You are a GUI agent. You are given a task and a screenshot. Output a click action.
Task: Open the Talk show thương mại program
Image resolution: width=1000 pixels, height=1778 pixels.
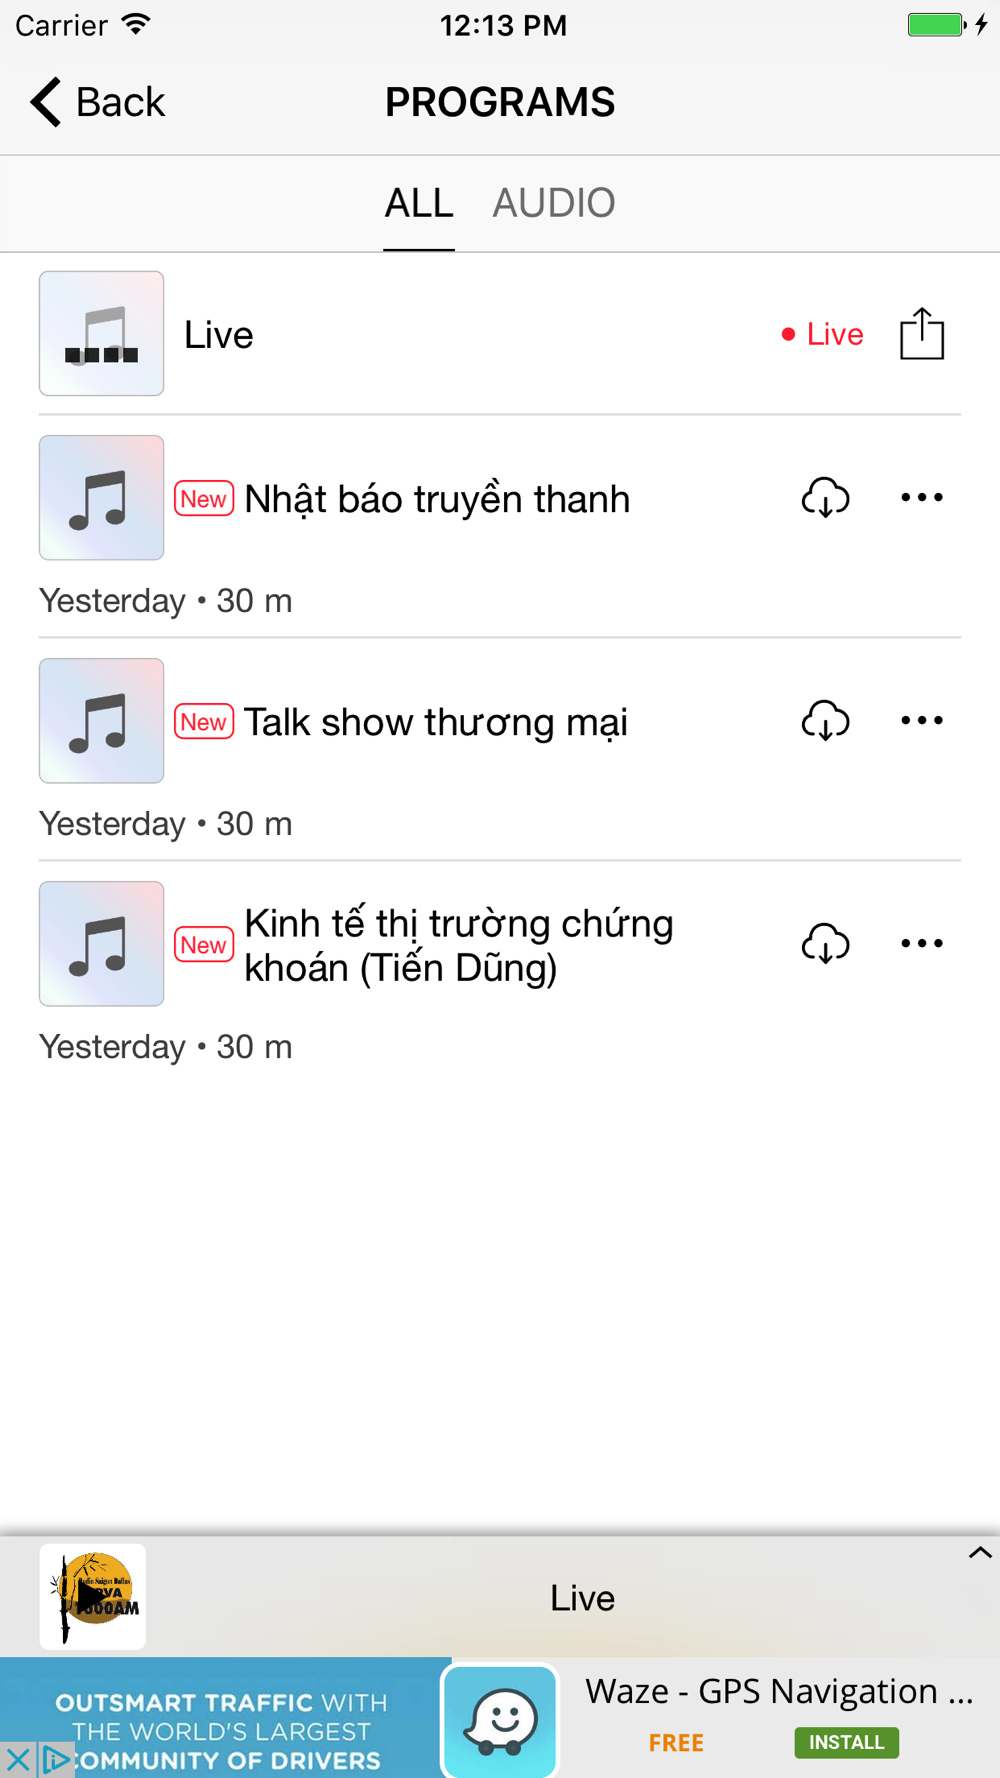click(436, 722)
